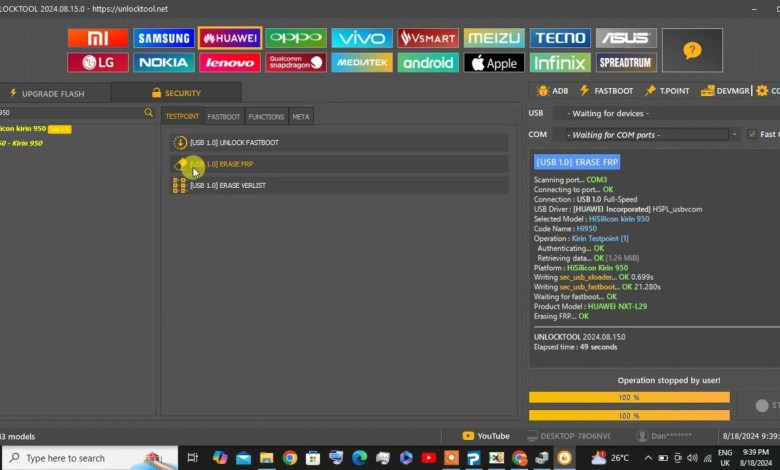Select the Xiaomi MI brand icon
Screen dimensions: 780x470
[x=97, y=38]
